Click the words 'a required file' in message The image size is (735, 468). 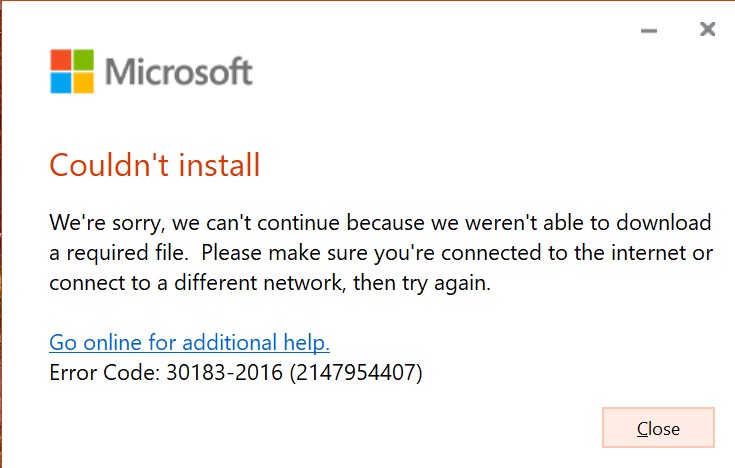click(119, 253)
